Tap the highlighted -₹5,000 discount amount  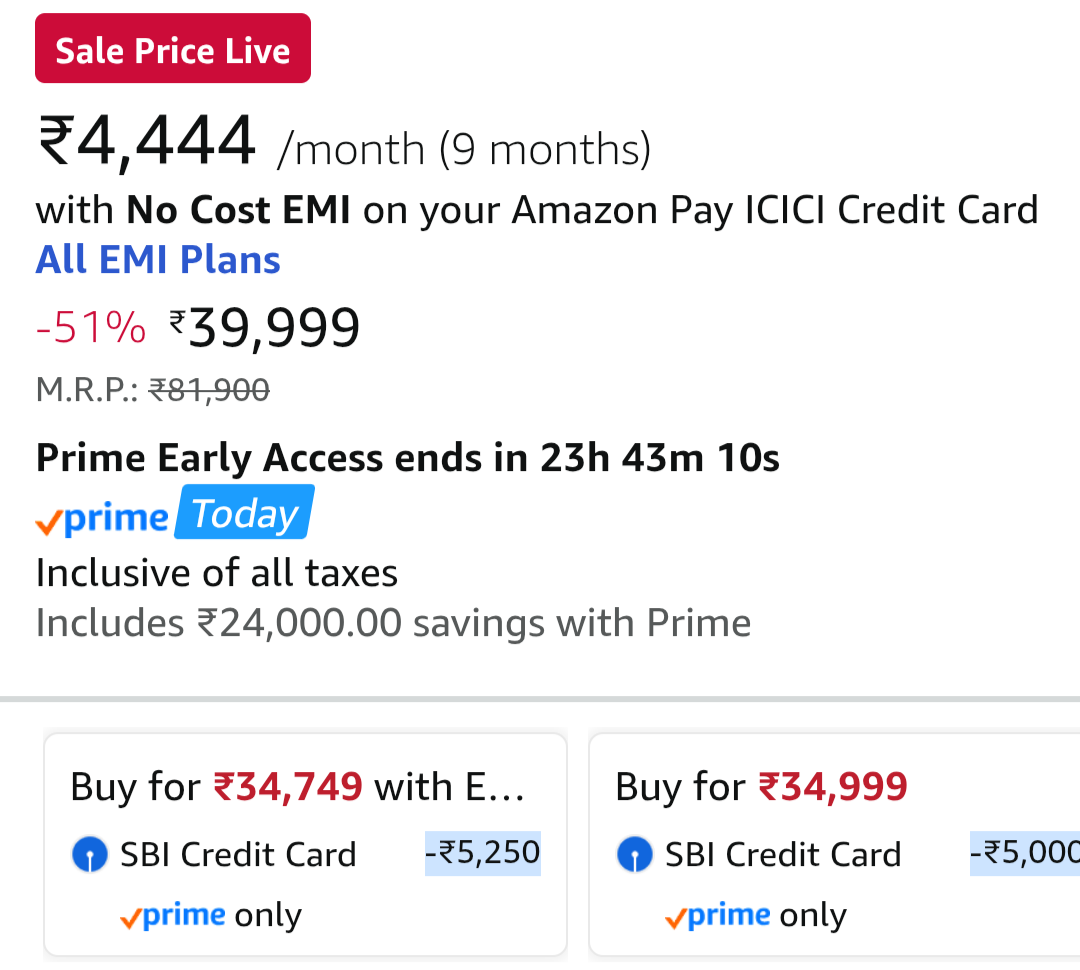(x=1024, y=853)
